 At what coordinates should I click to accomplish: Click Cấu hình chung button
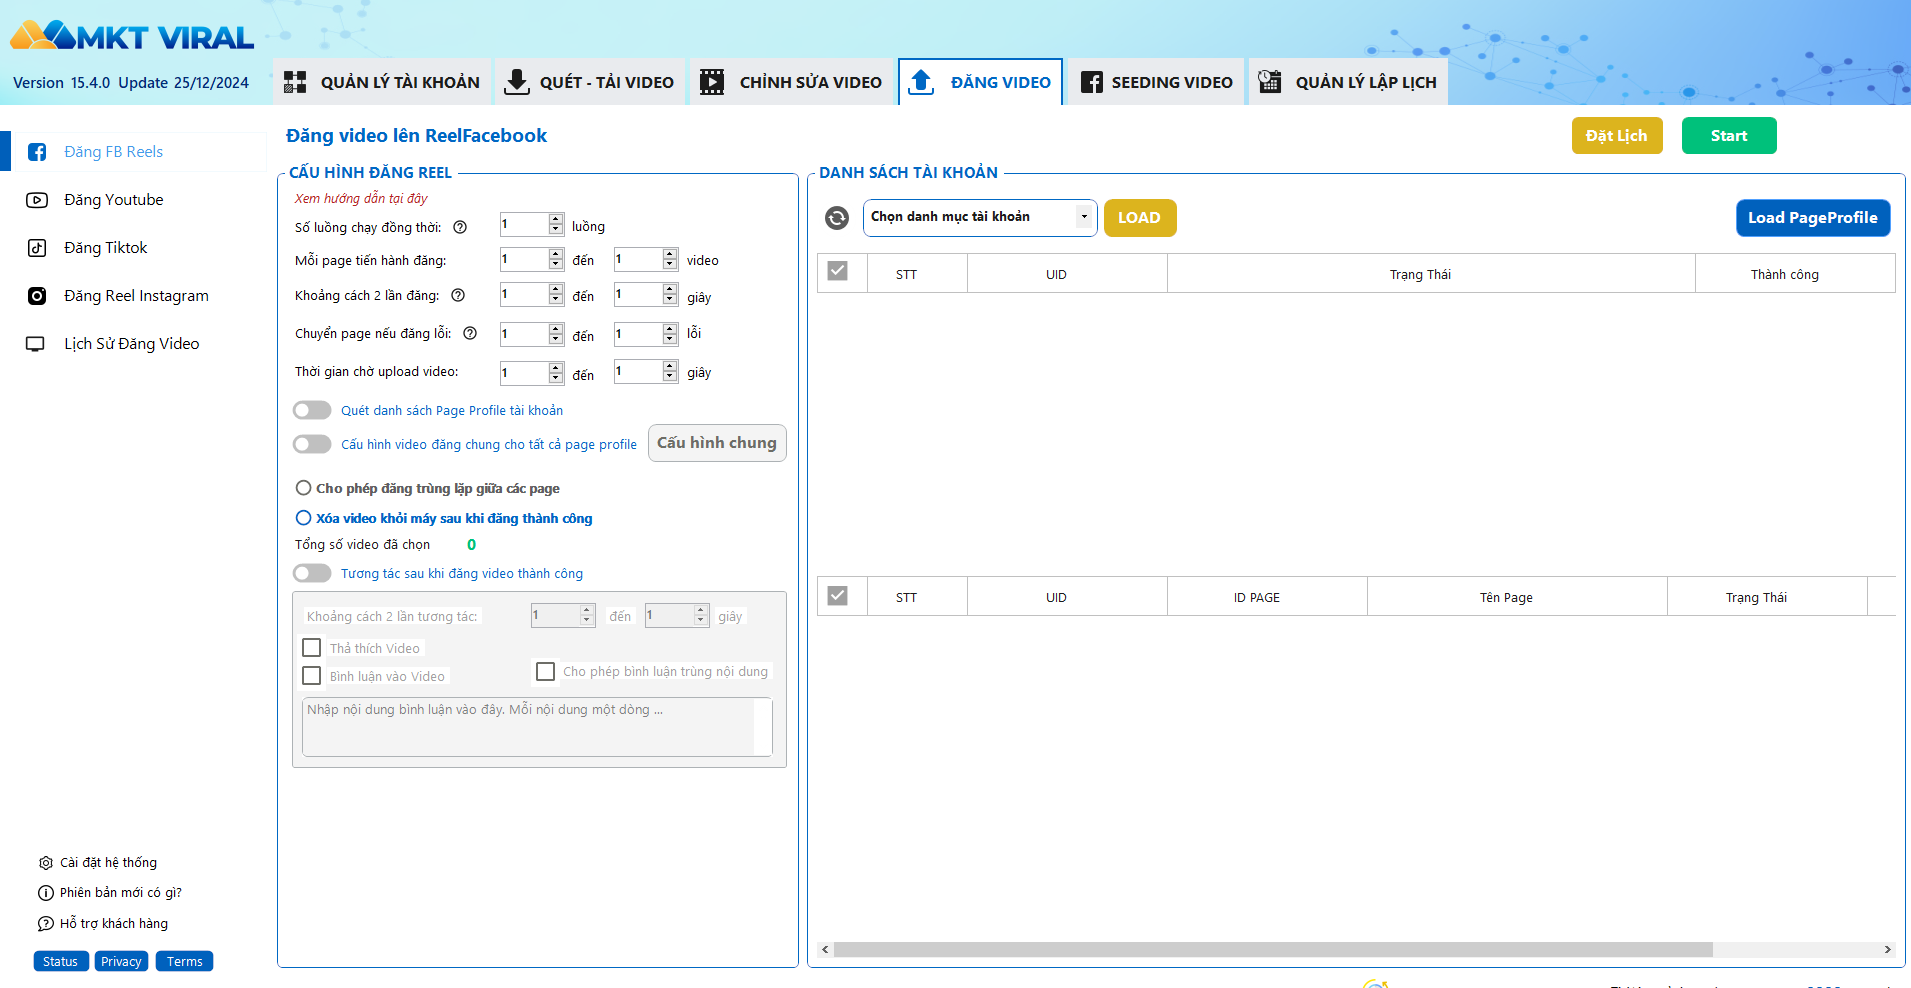[717, 443]
